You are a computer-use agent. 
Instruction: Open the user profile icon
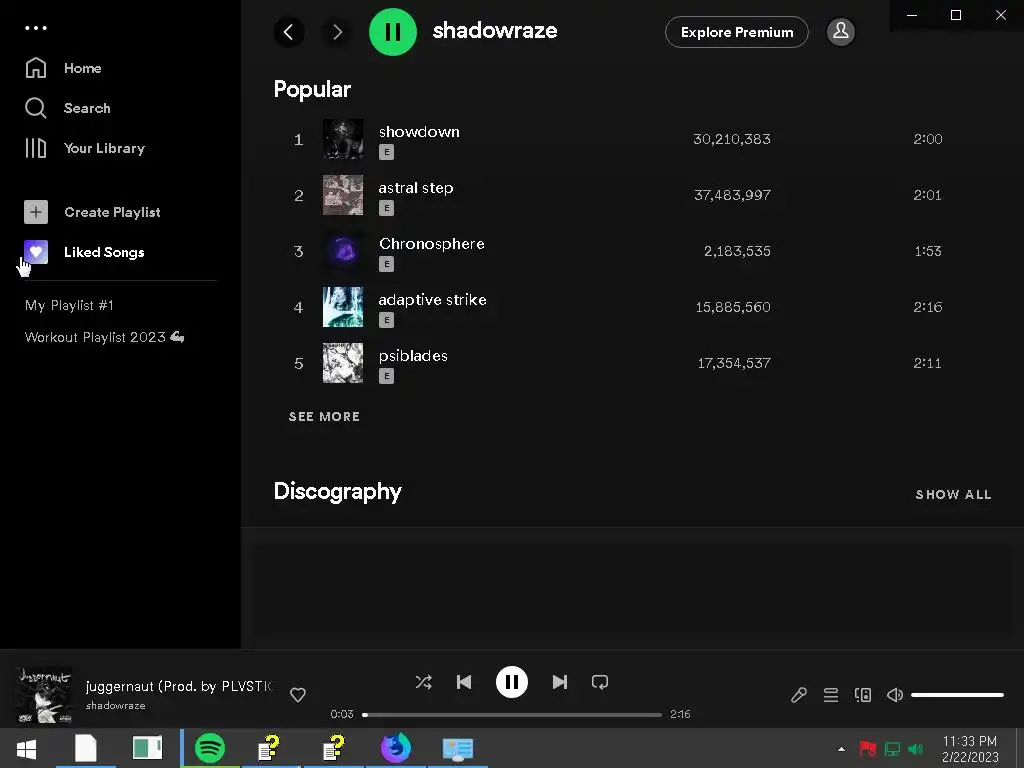[x=840, y=31]
